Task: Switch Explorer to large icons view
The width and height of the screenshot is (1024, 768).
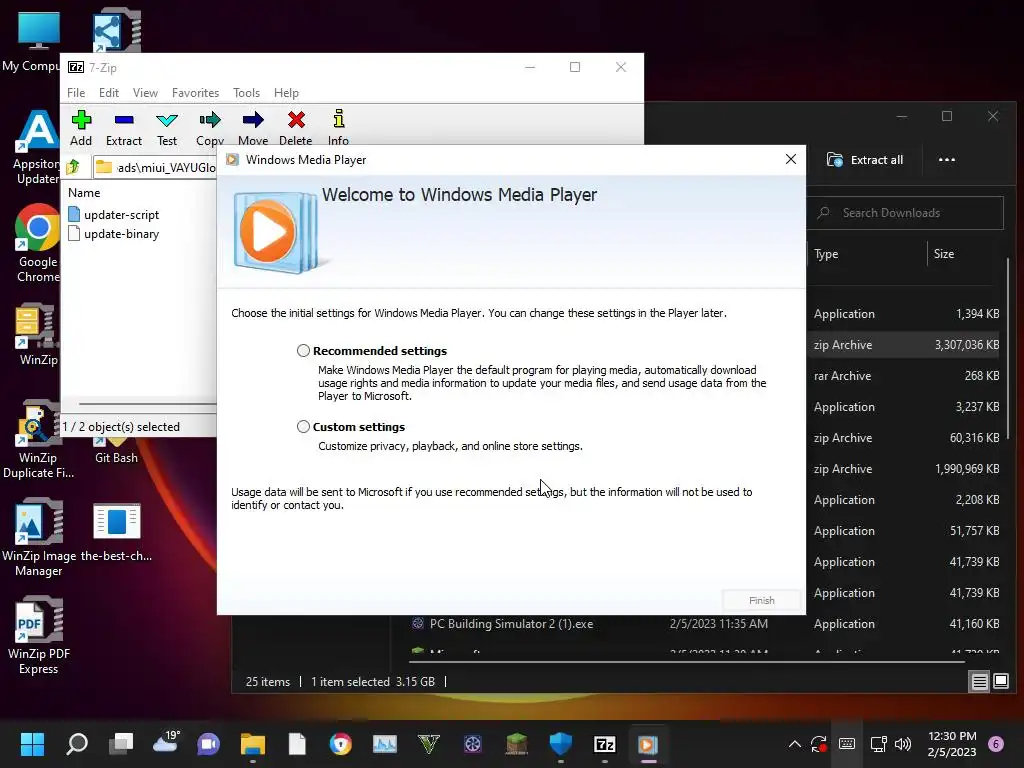Action: click(1001, 682)
